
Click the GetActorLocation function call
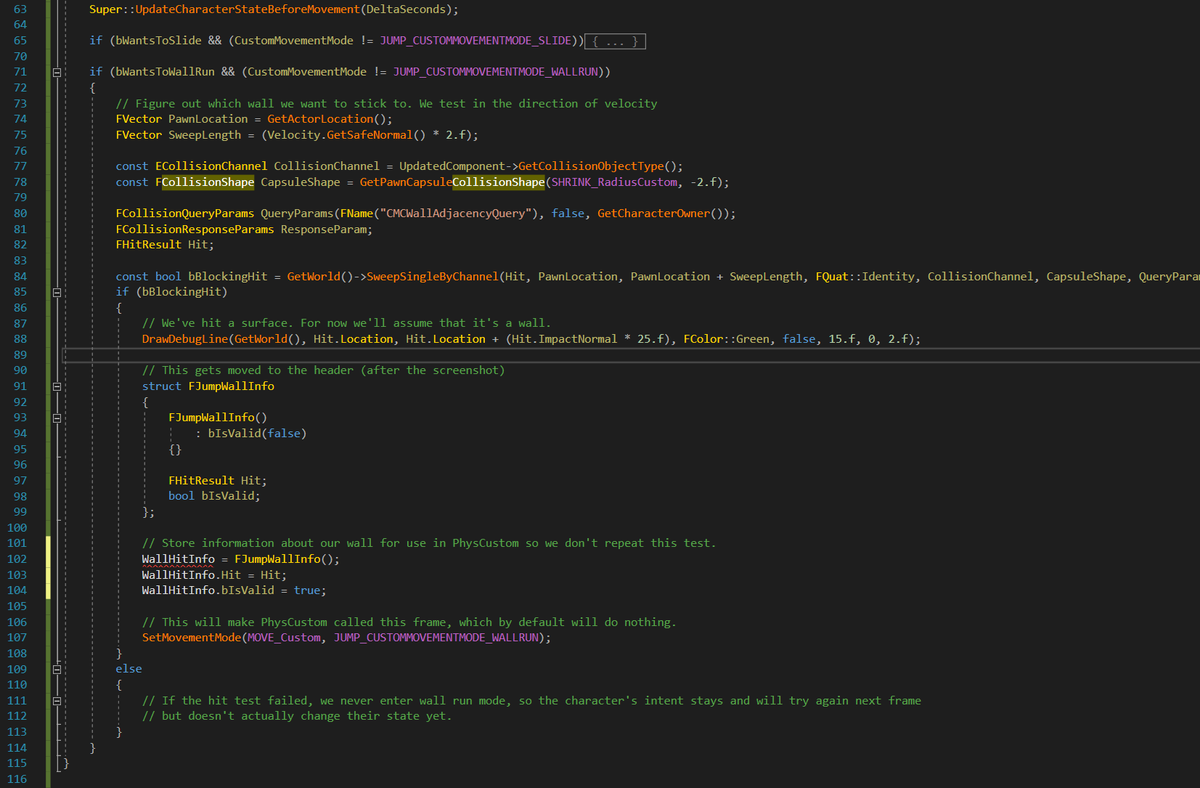pyautogui.click(x=319, y=119)
